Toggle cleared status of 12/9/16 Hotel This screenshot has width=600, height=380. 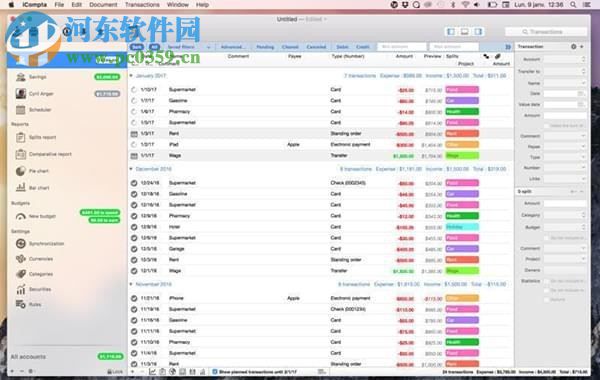tap(134, 227)
